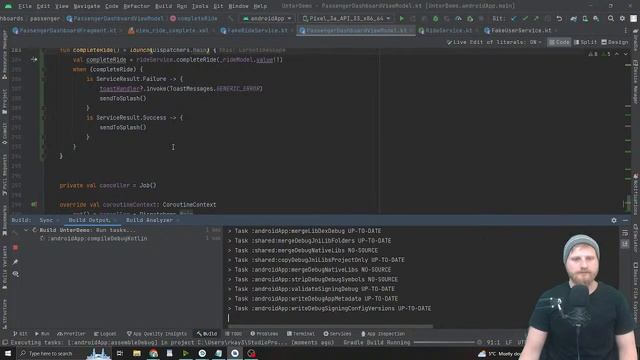640x360 pixels.
Task: Click the build output horizontal scrollbar
Action: [x=330, y=326]
